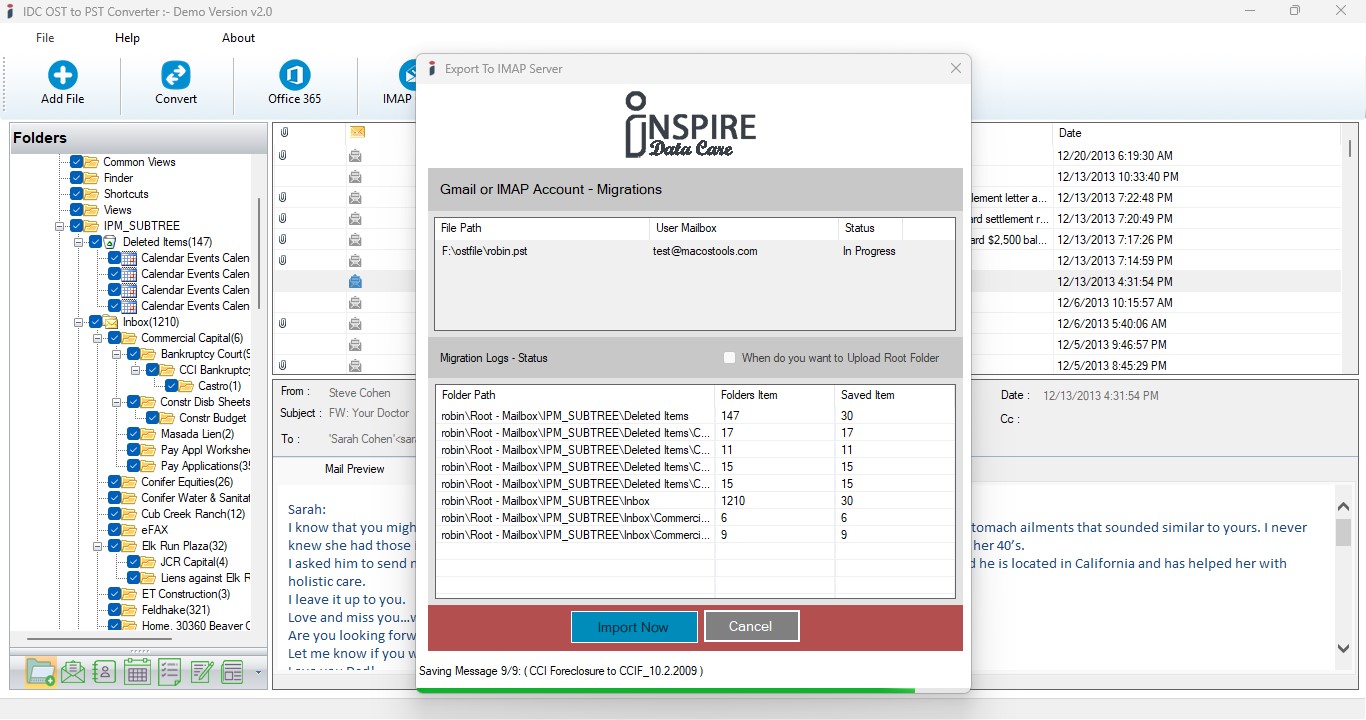Collapse the Inbox(1210) tree node

pyautogui.click(x=79, y=322)
